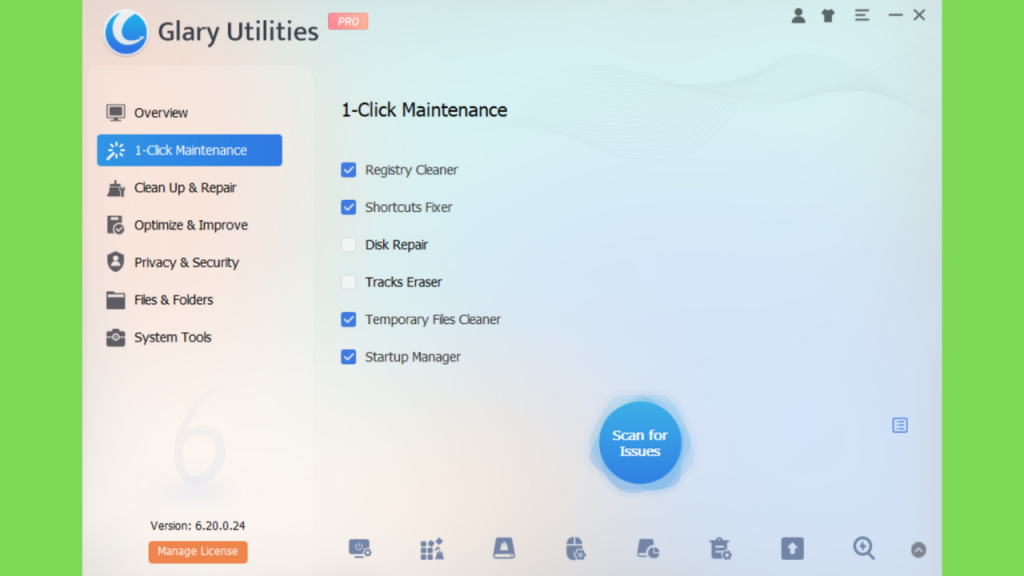
Task: Open the disk space analyzer icon (drive with pie chart)
Action: (648, 549)
